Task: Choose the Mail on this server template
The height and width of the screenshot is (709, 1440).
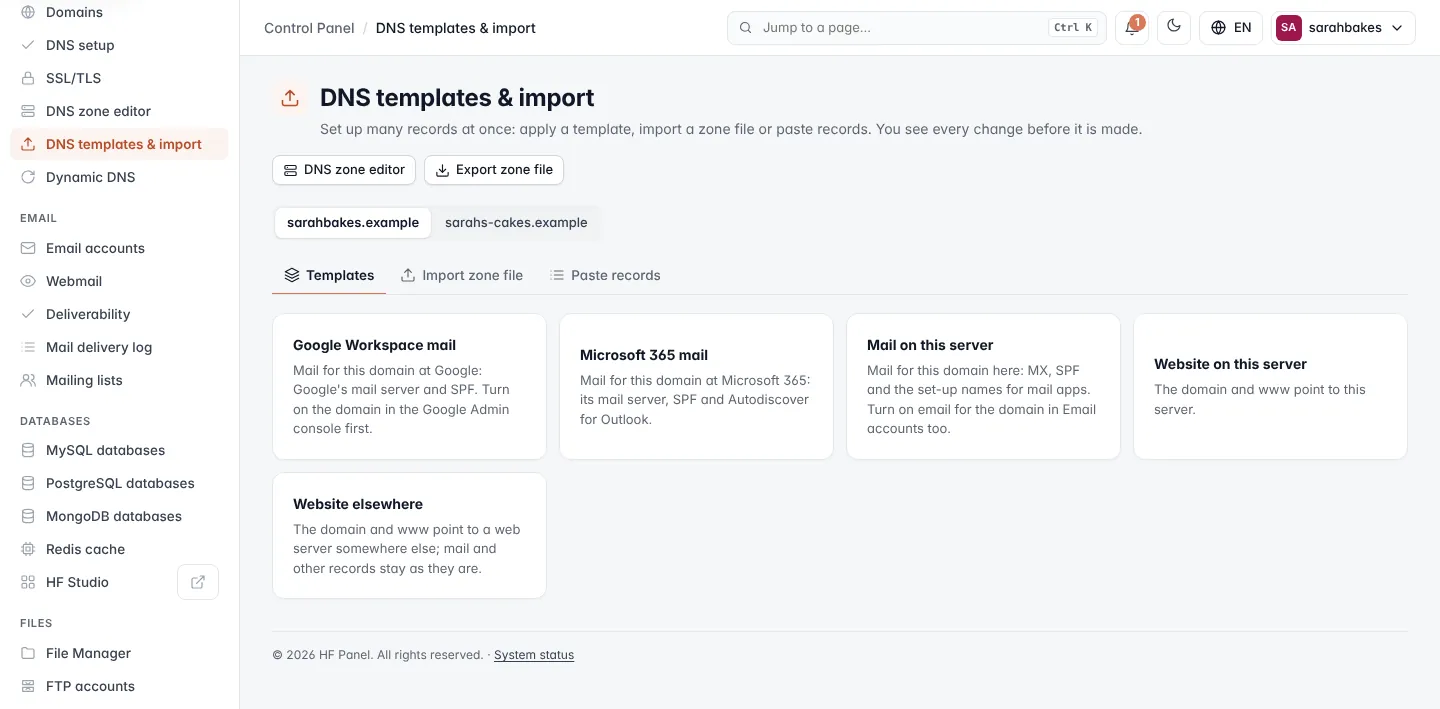Action: coord(983,387)
